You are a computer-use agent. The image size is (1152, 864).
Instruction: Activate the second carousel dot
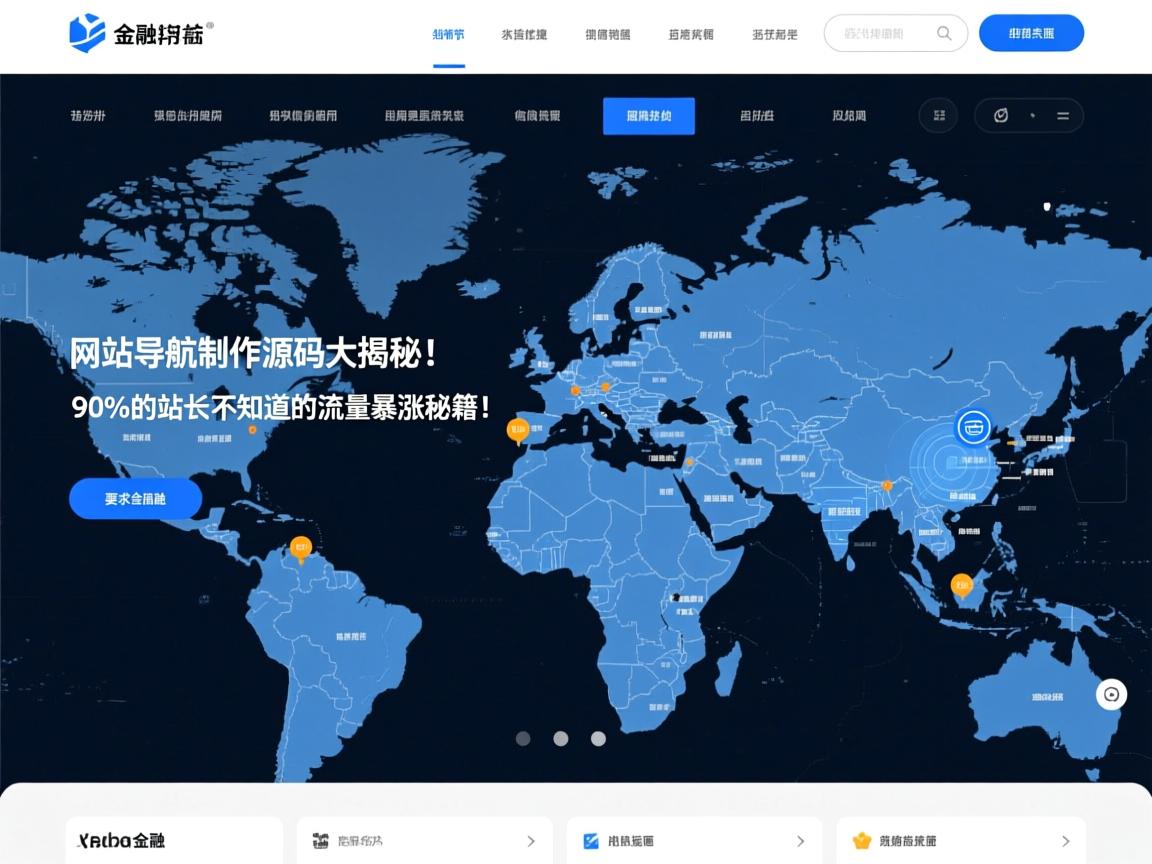(560, 738)
